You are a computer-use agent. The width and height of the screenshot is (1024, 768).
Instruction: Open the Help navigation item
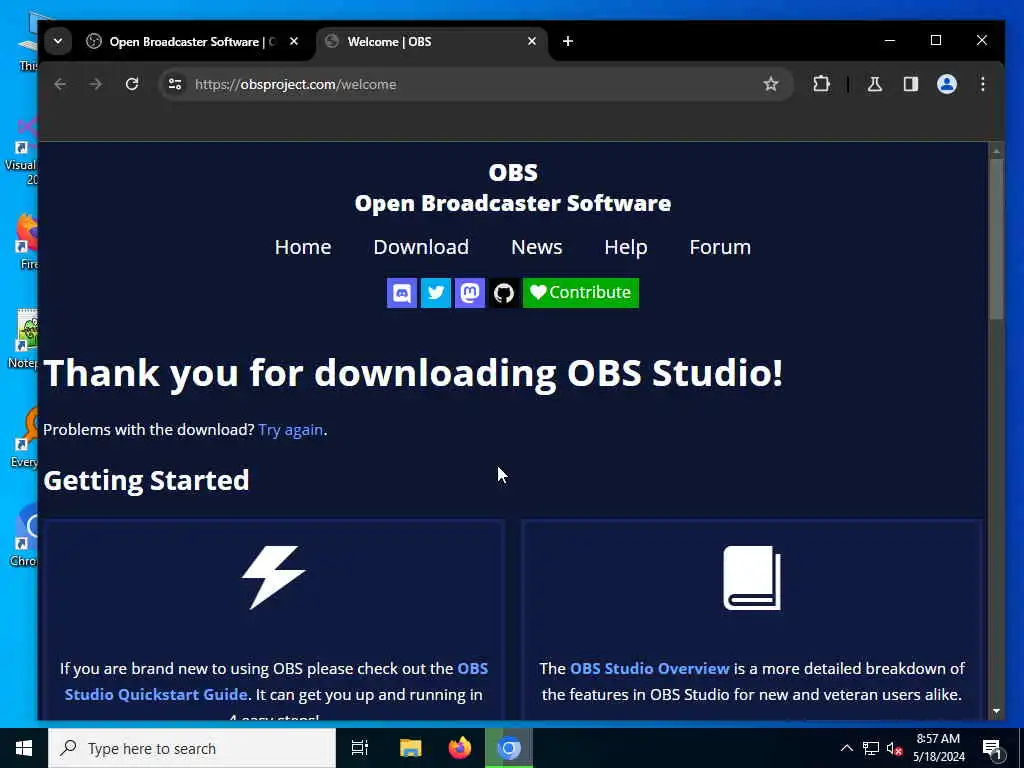tap(626, 247)
